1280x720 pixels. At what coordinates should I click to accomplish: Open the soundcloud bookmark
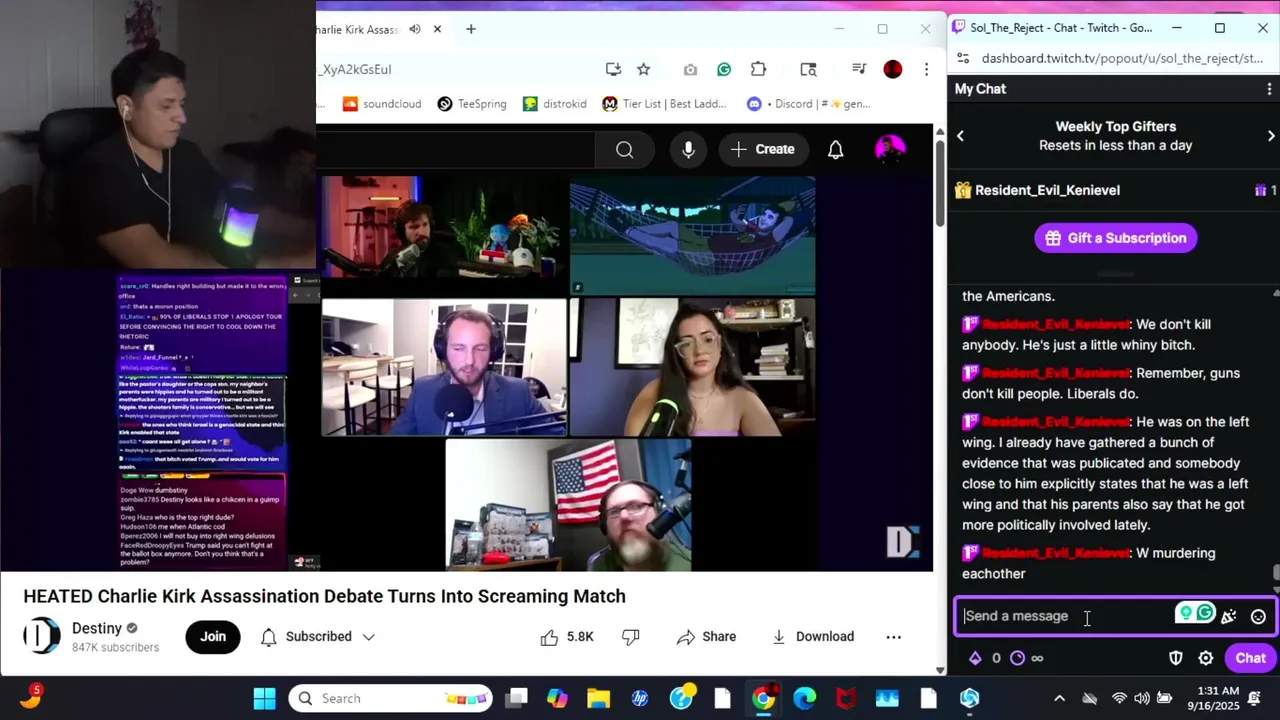(x=382, y=104)
